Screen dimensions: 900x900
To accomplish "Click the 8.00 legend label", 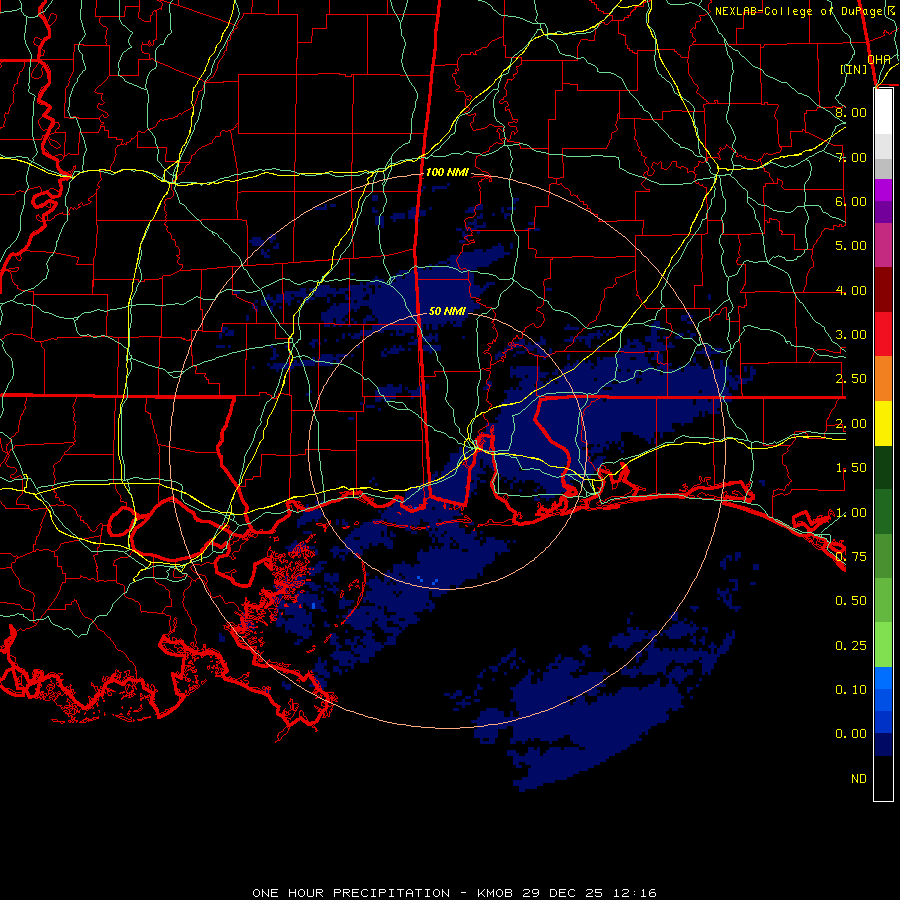I will pos(851,112).
